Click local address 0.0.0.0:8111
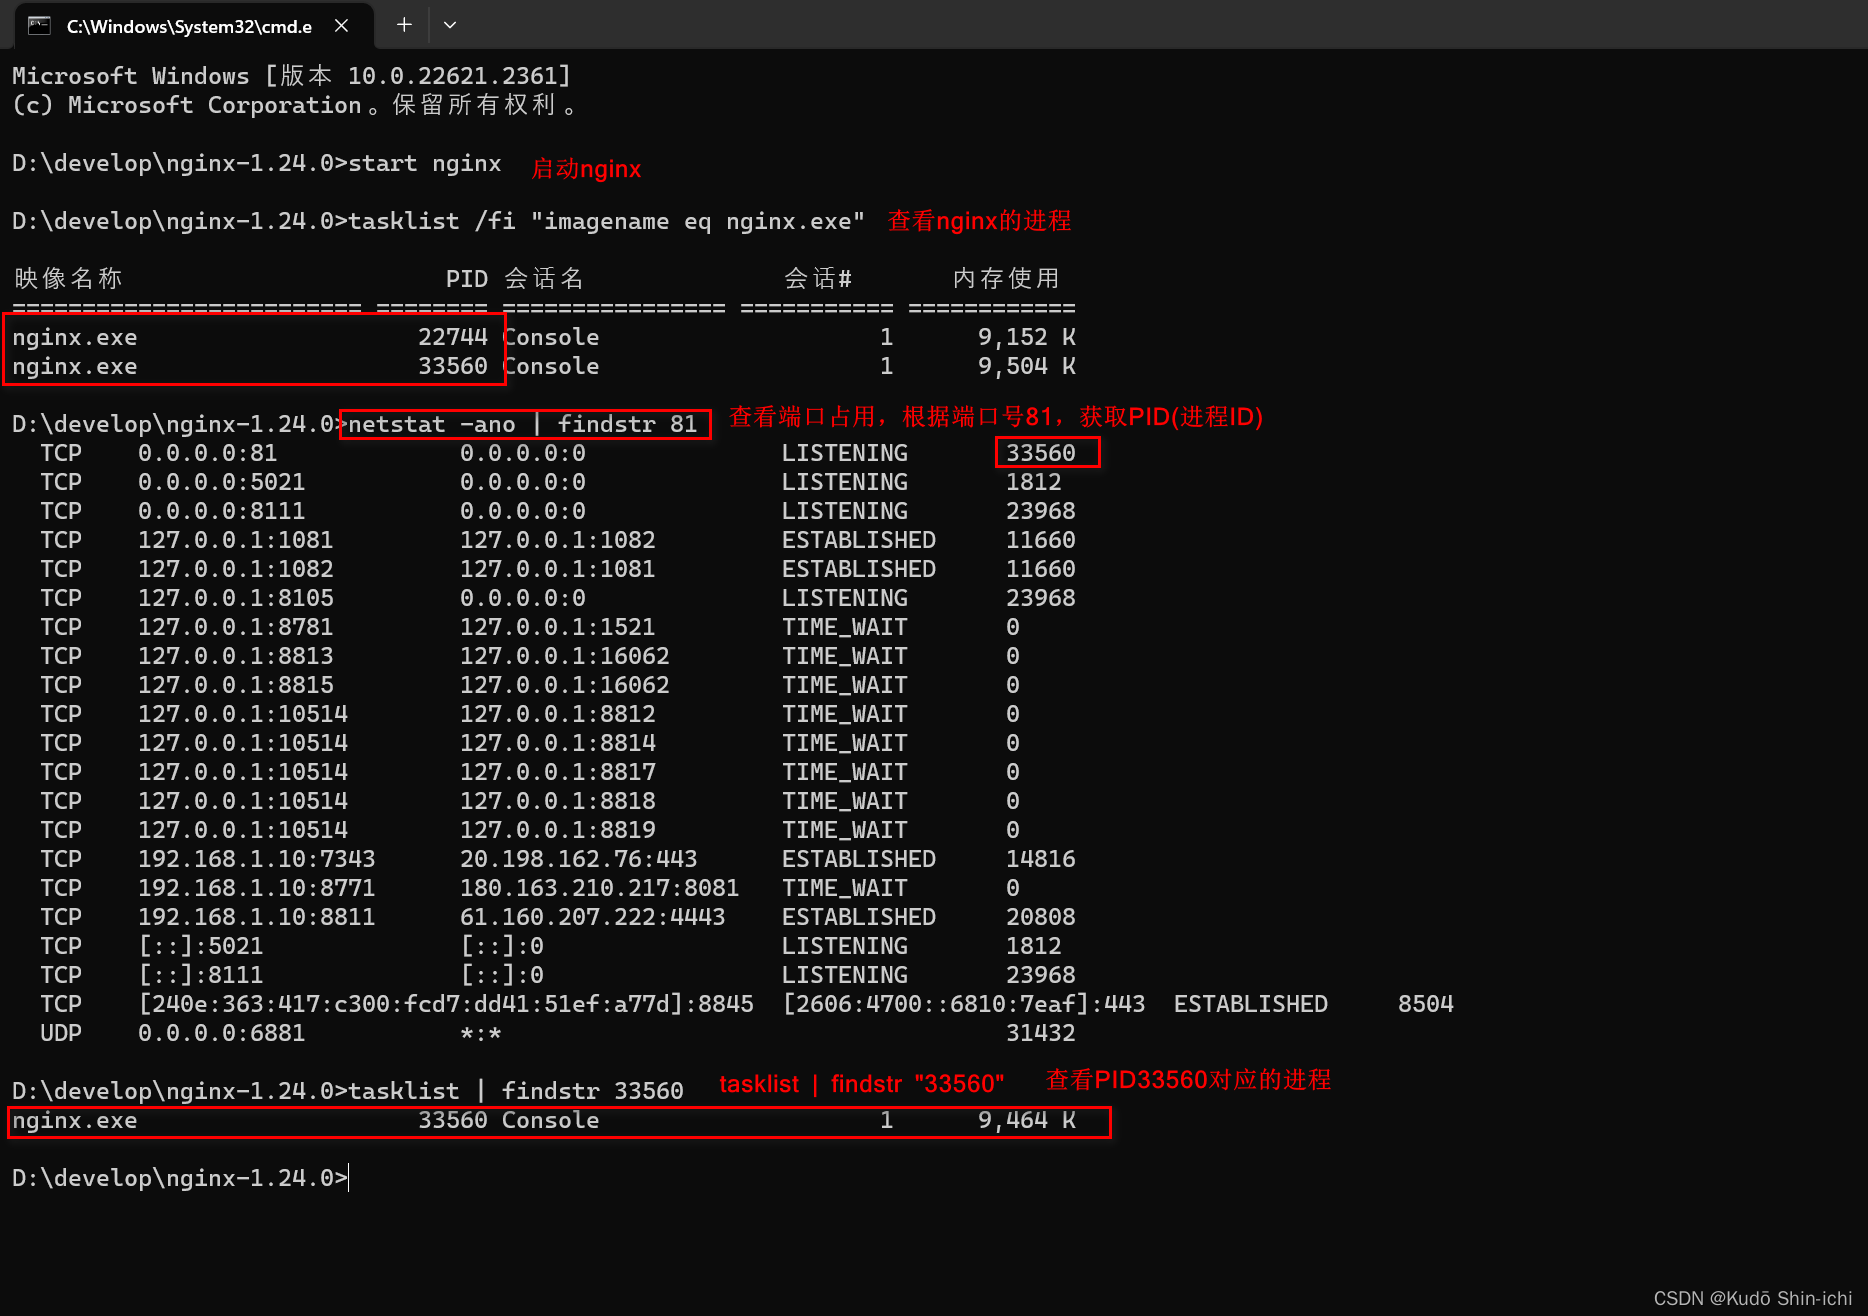This screenshot has width=1868, height=1316. (221, 511)
